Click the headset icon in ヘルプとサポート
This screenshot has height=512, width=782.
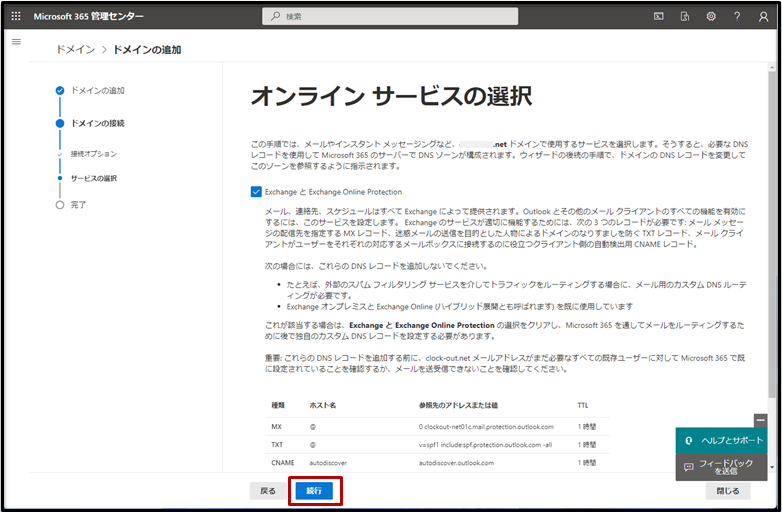[x=689, y=441]
